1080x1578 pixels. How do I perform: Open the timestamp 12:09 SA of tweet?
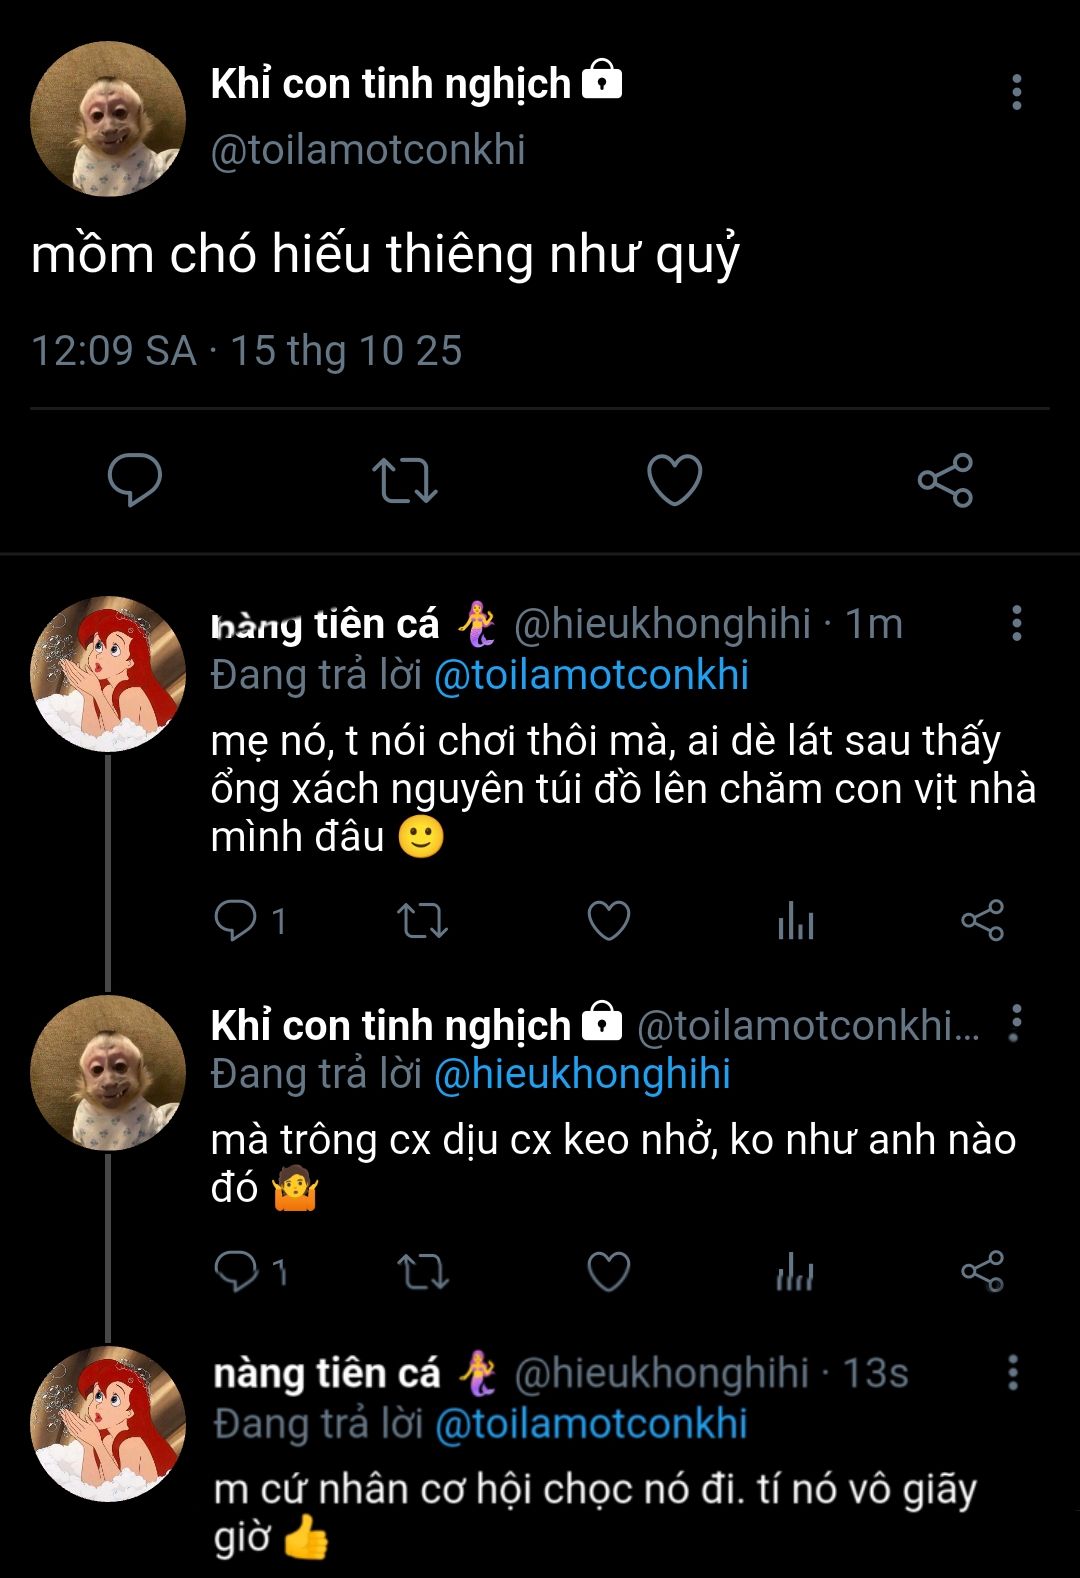point(113,351)
